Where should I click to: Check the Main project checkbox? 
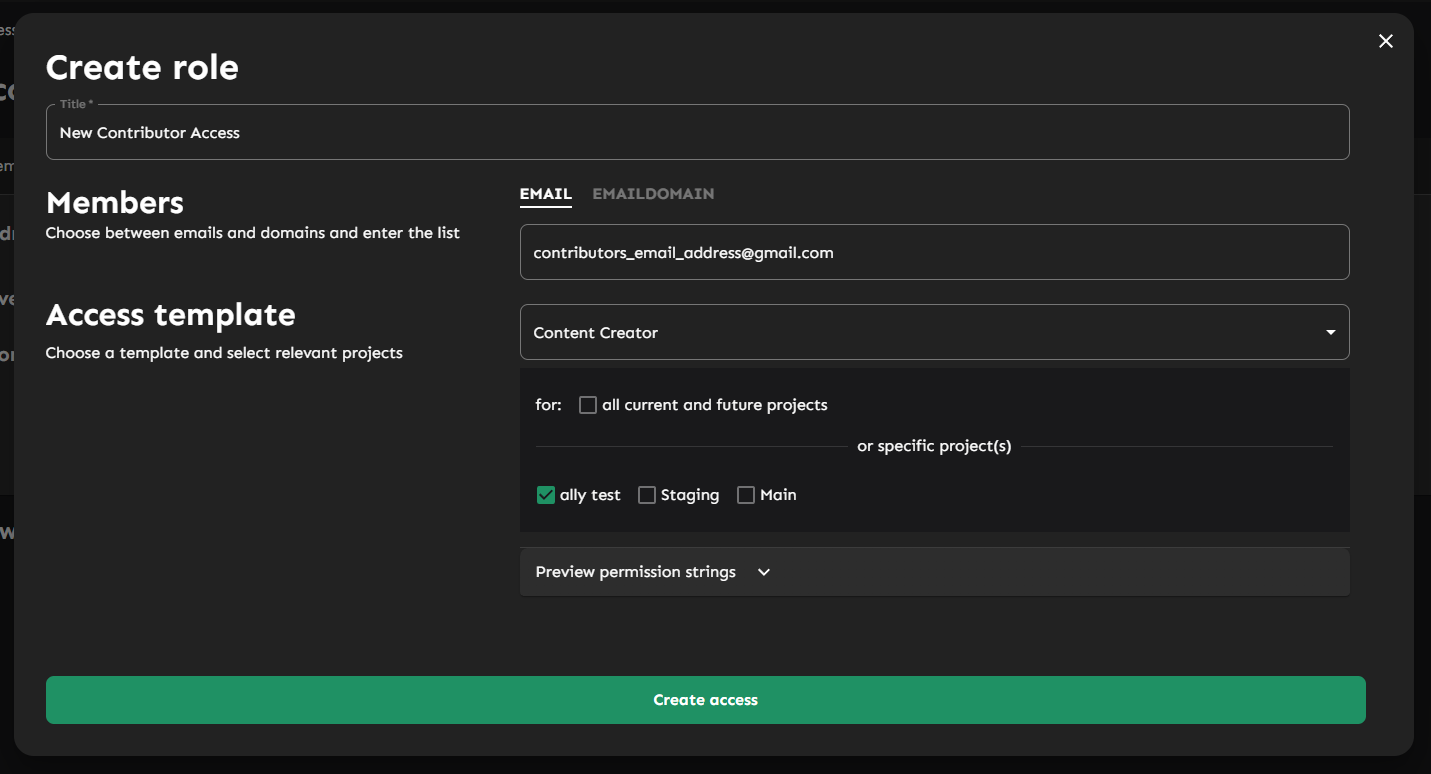pyautogui.click(x=746, y=495)
